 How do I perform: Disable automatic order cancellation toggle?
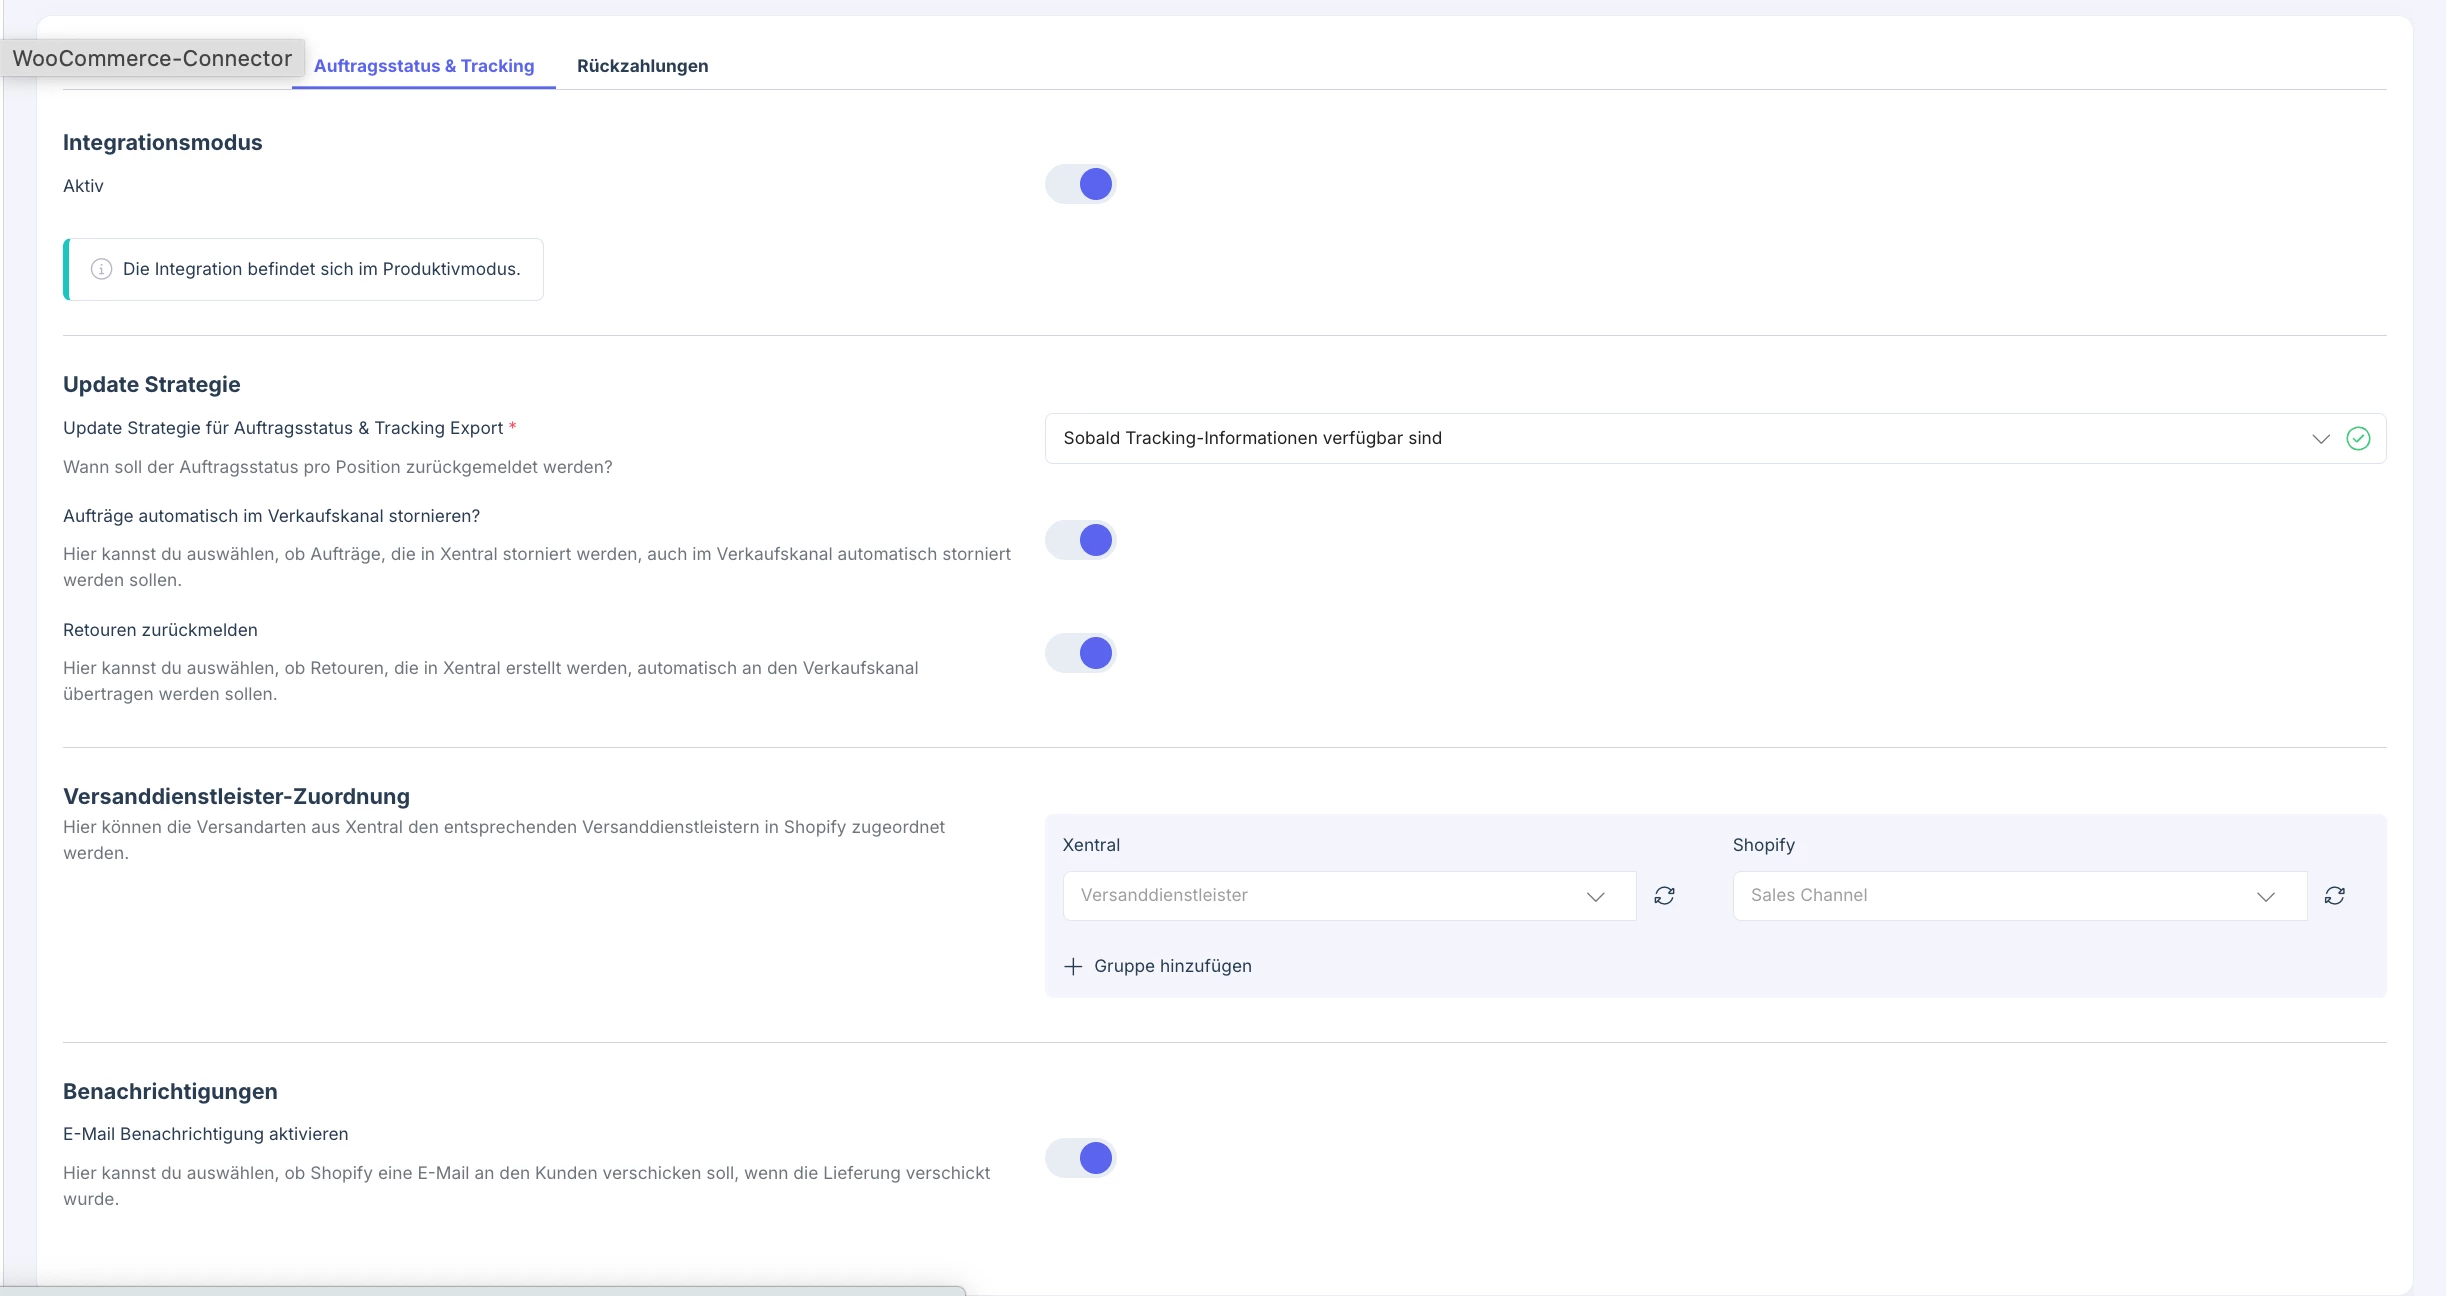(1081, 540)
